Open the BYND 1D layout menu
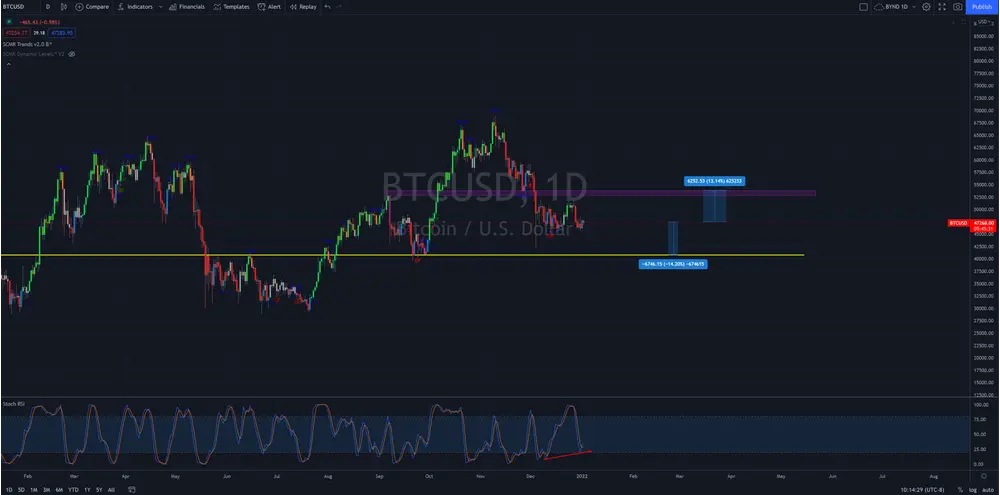 click(895, 6)
